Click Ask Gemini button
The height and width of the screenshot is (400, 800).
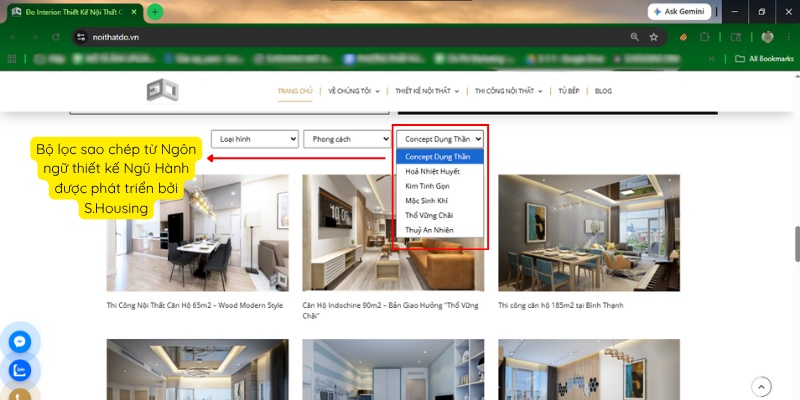679,11
